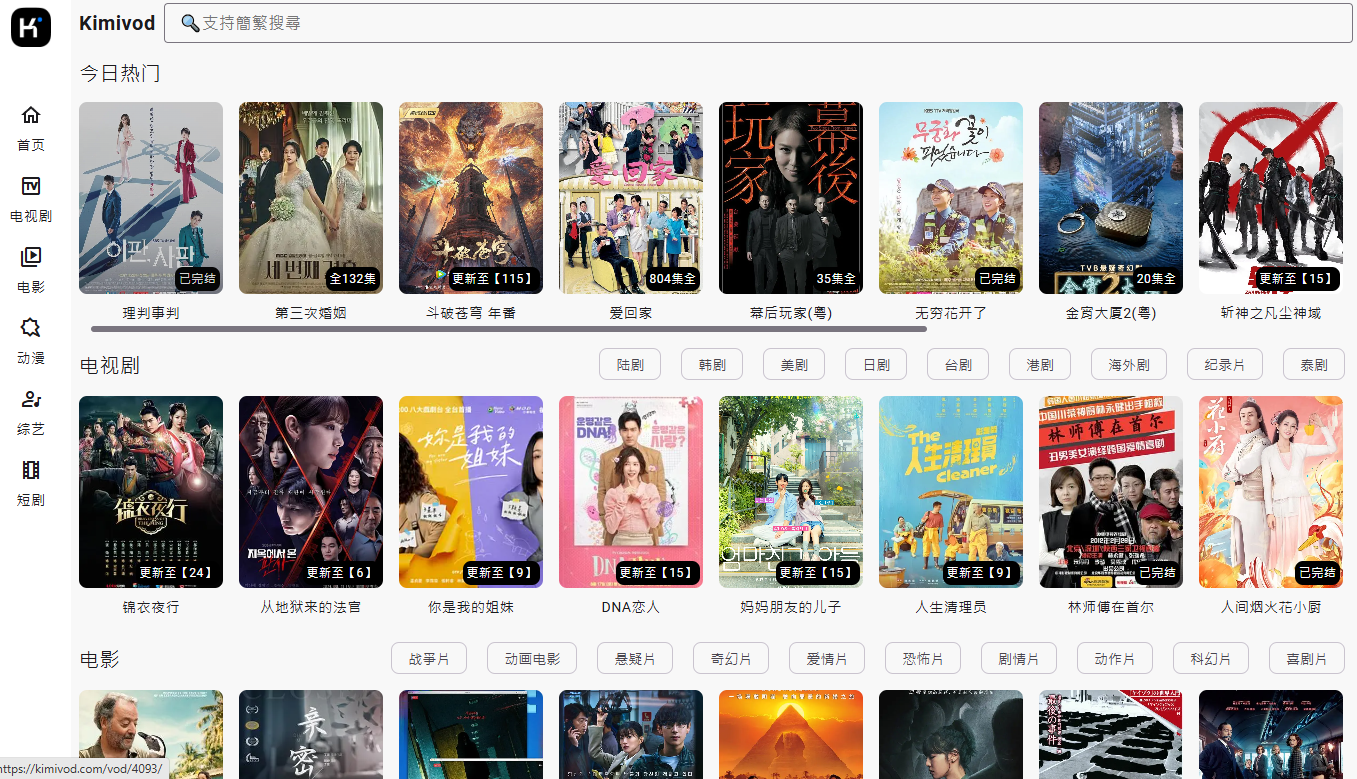Click the 今日热门 section heading
This screenshot has height=779, width=1357.
point(120,73)
